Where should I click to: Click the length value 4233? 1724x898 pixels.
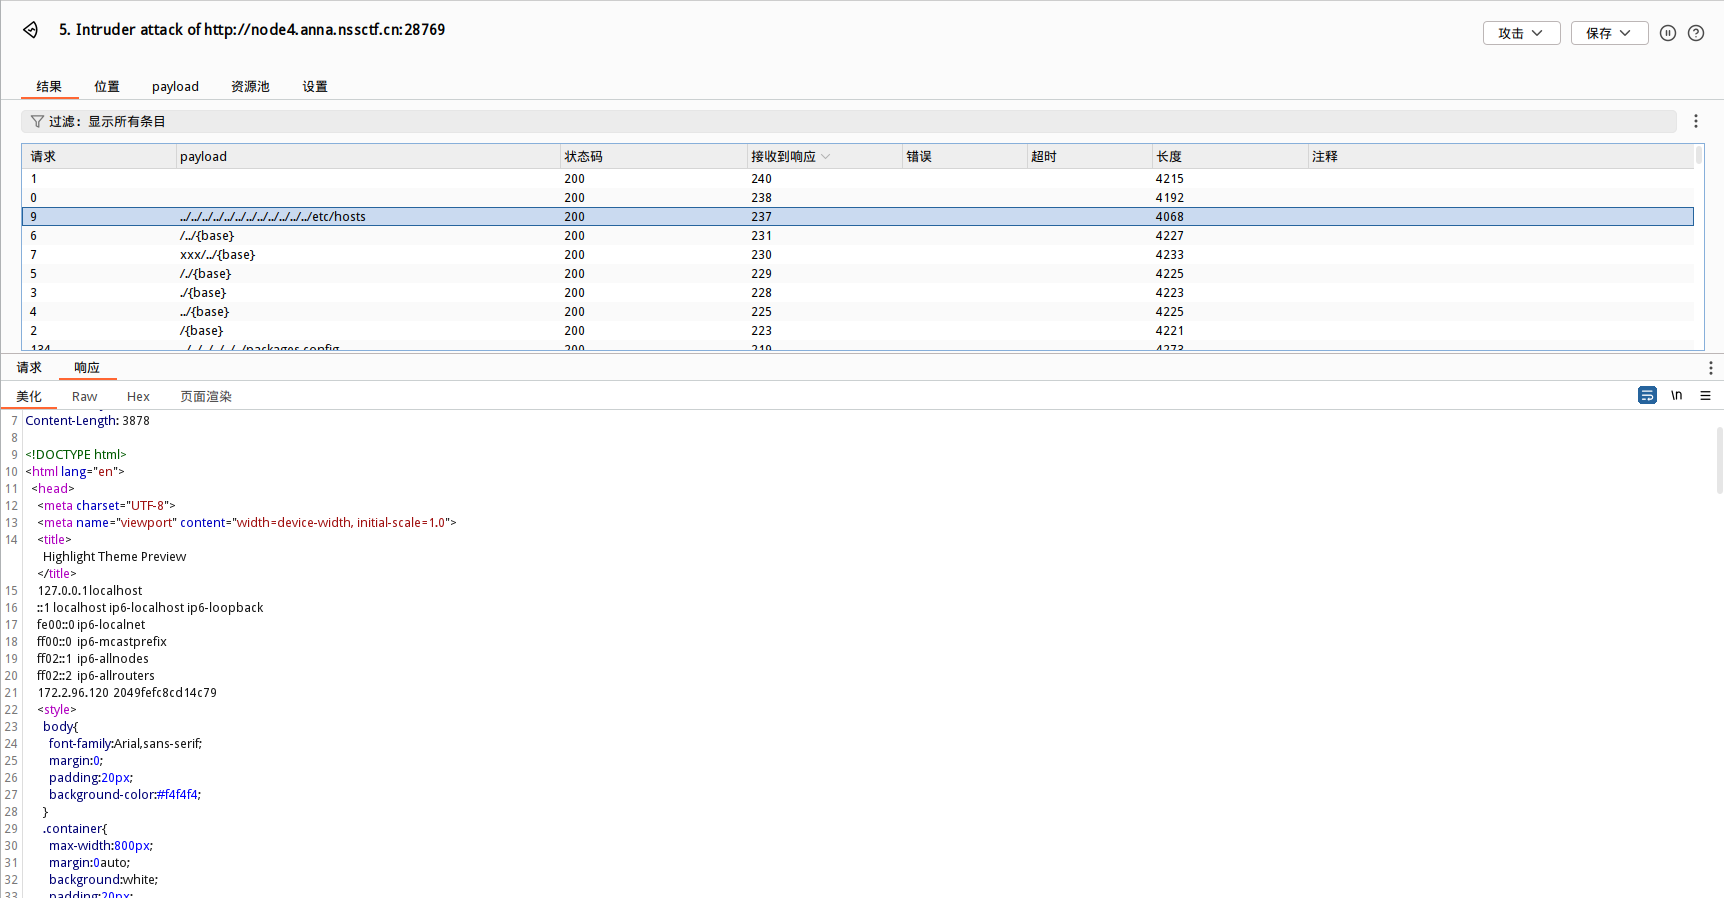click(1169, 255)
